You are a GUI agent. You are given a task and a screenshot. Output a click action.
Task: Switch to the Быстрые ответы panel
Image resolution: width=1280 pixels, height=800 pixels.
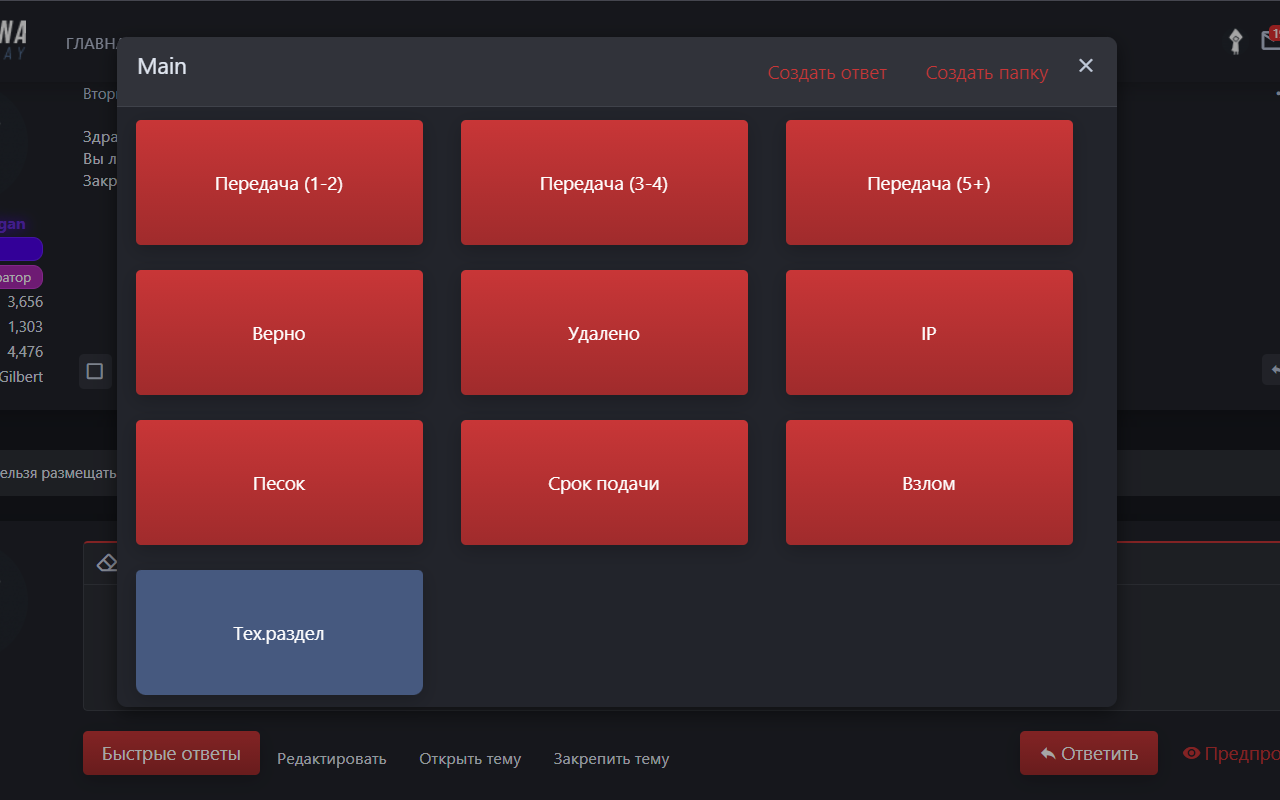[170, 752]
